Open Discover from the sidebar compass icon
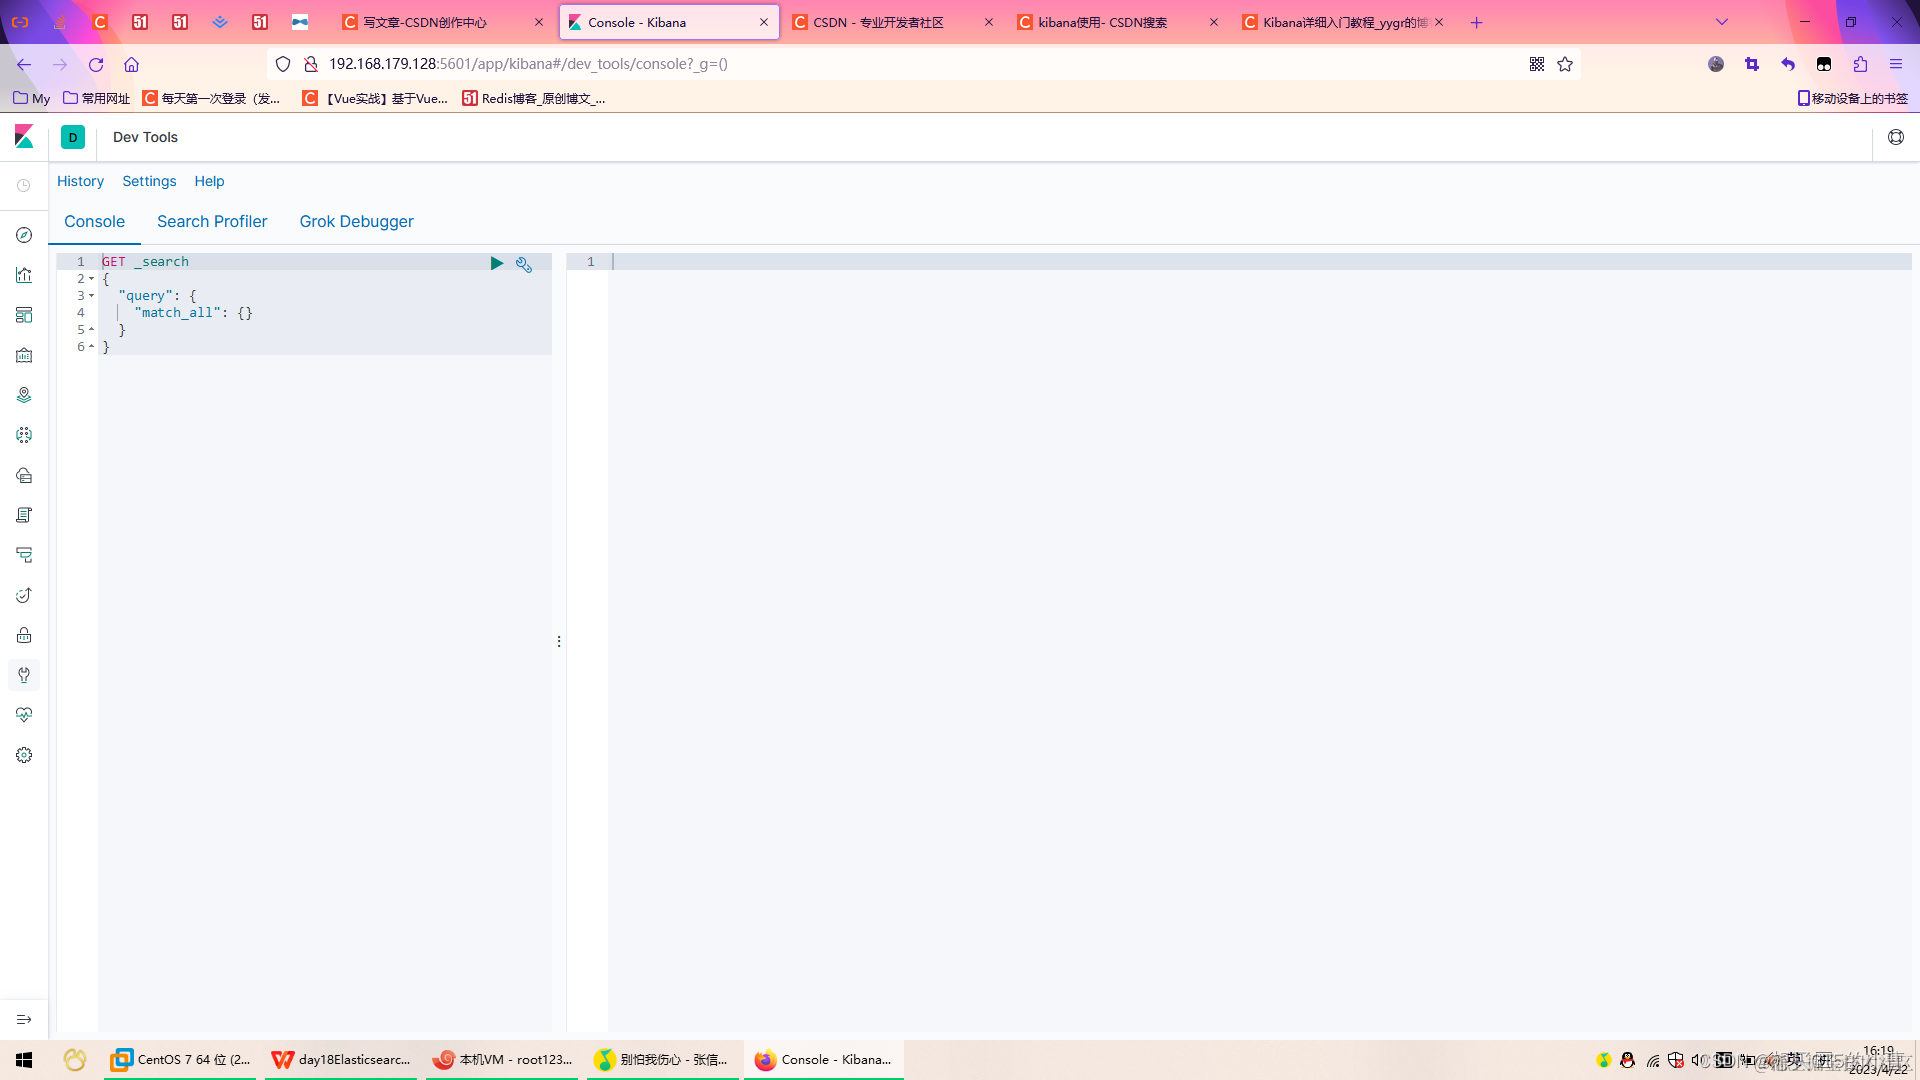This screenshot has width=1920, height=1080. [x=24, y=235]
